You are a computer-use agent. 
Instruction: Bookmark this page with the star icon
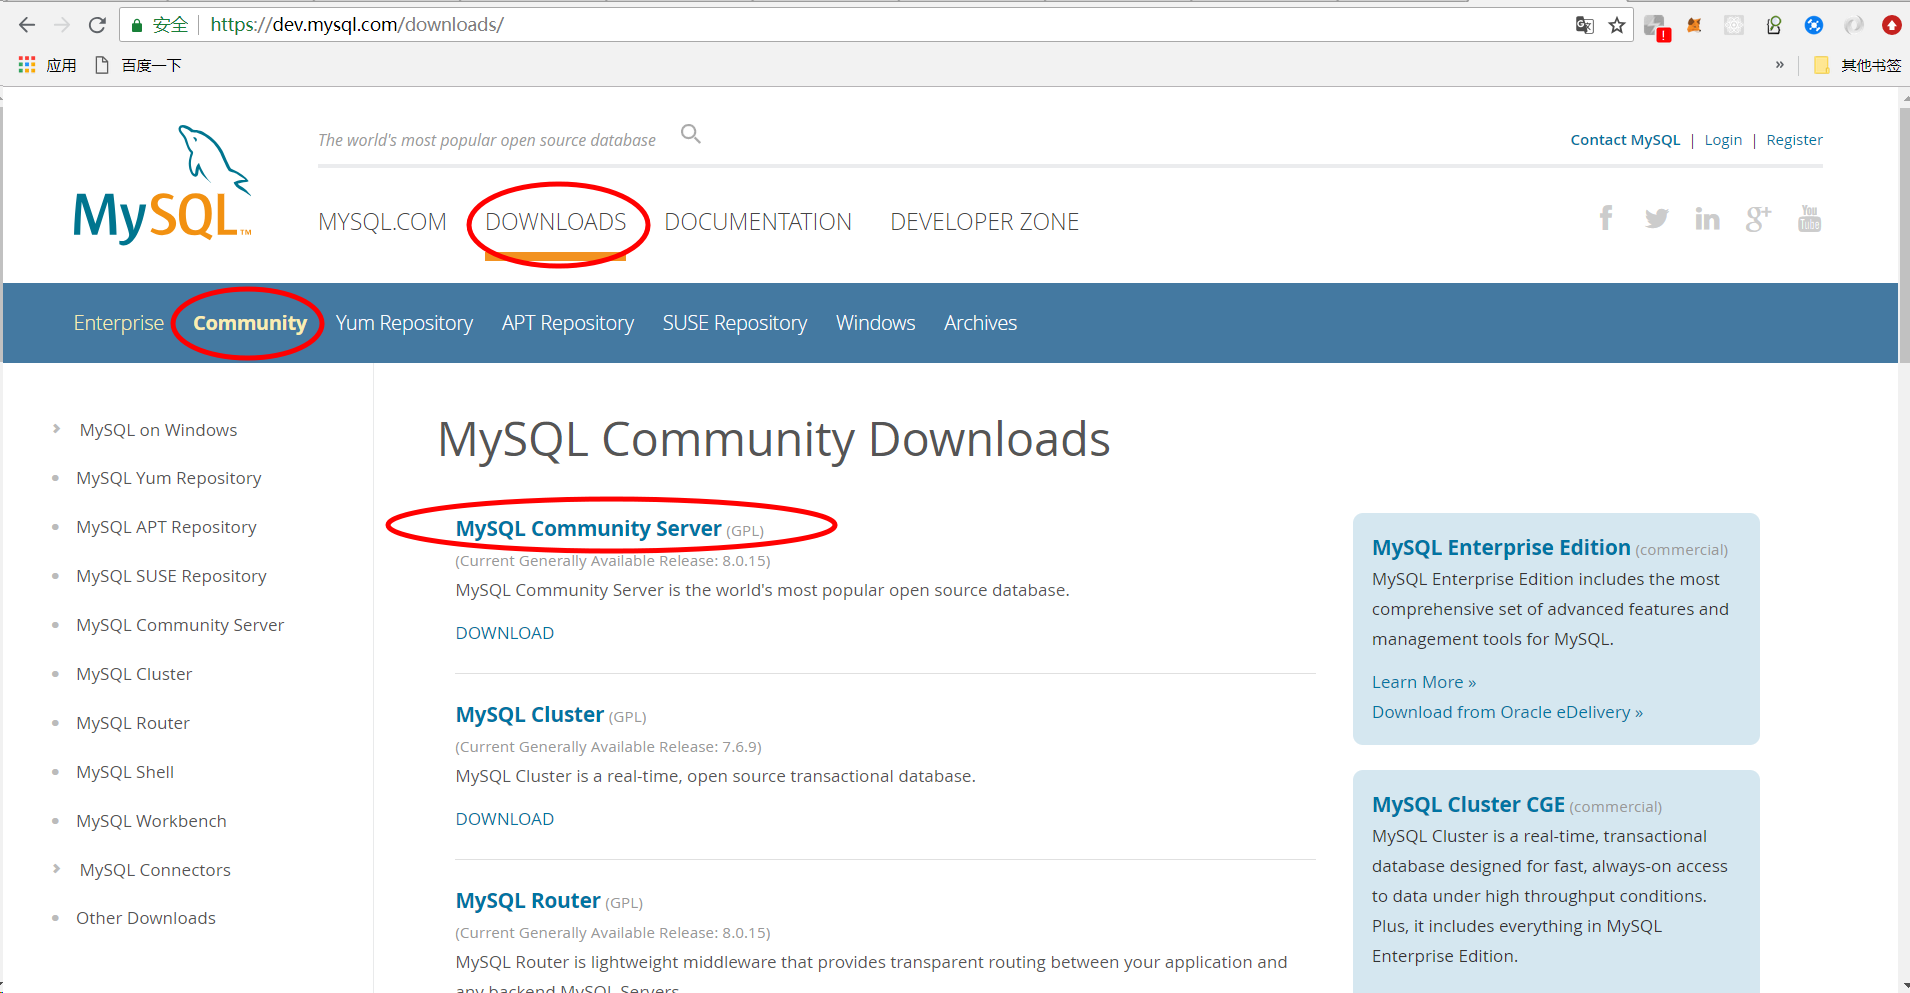(x=1617, y=25)
